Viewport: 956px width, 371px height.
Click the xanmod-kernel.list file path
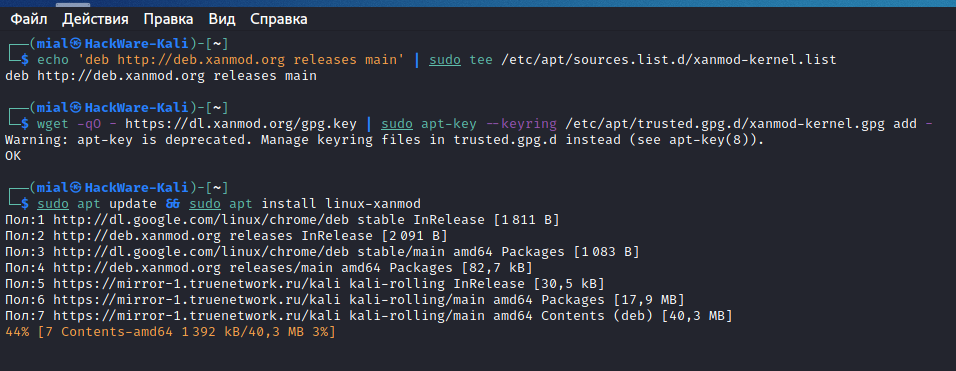tap(668, 60)
